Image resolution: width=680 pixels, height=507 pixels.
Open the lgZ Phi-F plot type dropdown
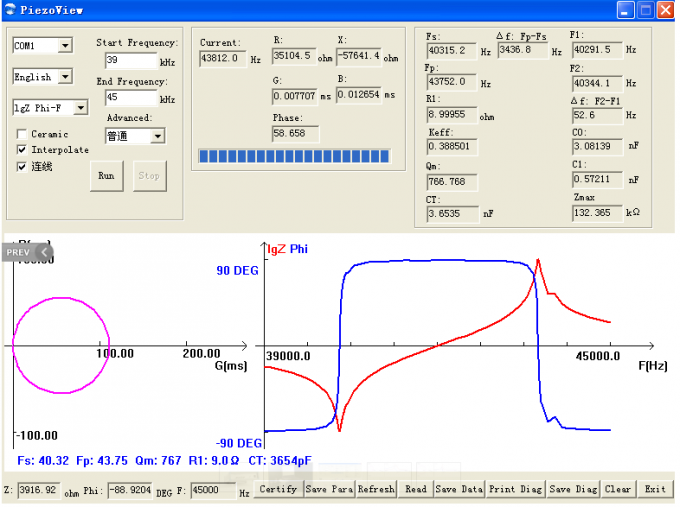pos(81,108)
